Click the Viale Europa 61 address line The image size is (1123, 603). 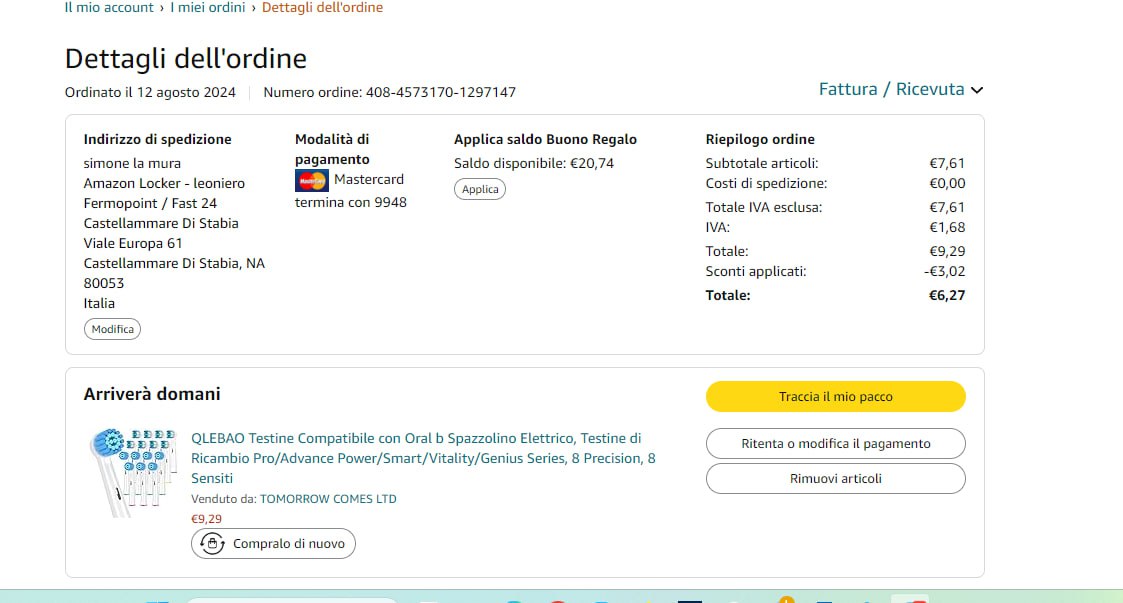tap(133, 243)
